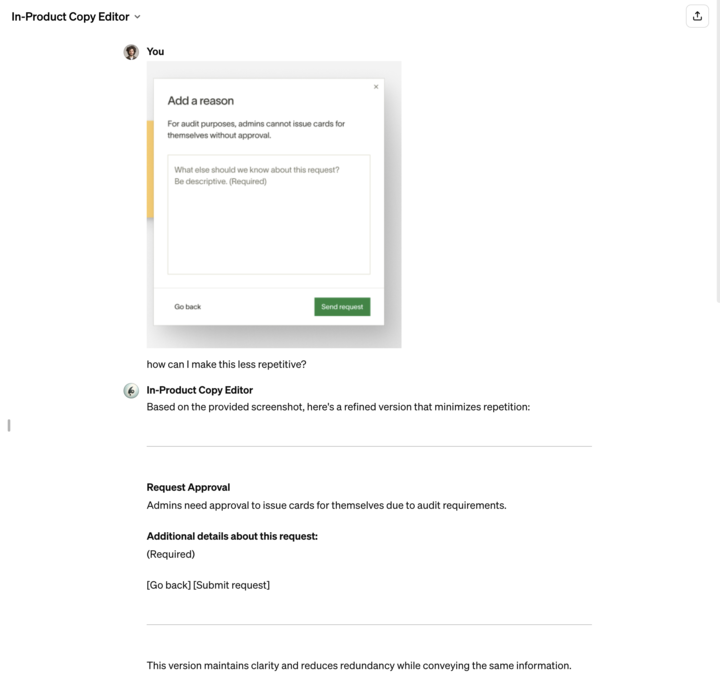Click the In-Product Copy Editor responder name
720x690 pixels.
(x=200, y=390)
